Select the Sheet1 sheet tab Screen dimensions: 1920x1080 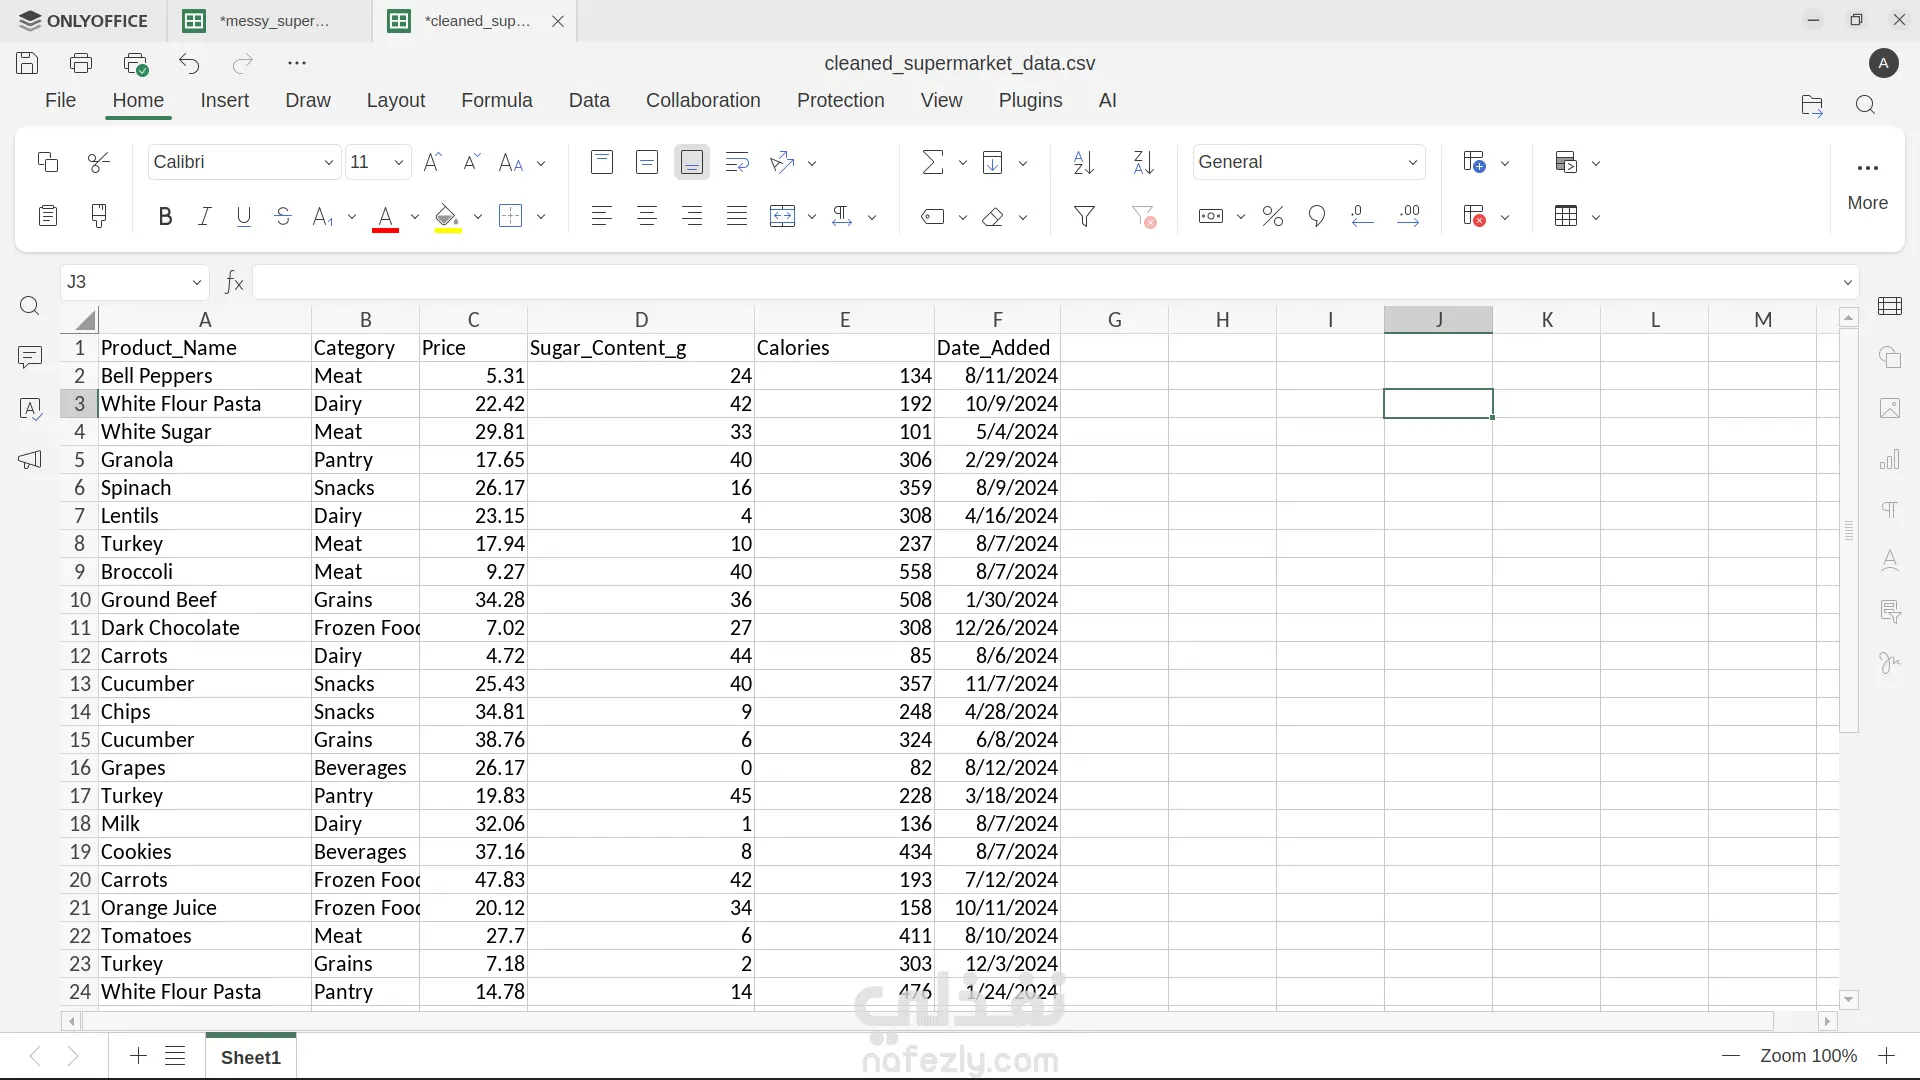coord(250,1057)
